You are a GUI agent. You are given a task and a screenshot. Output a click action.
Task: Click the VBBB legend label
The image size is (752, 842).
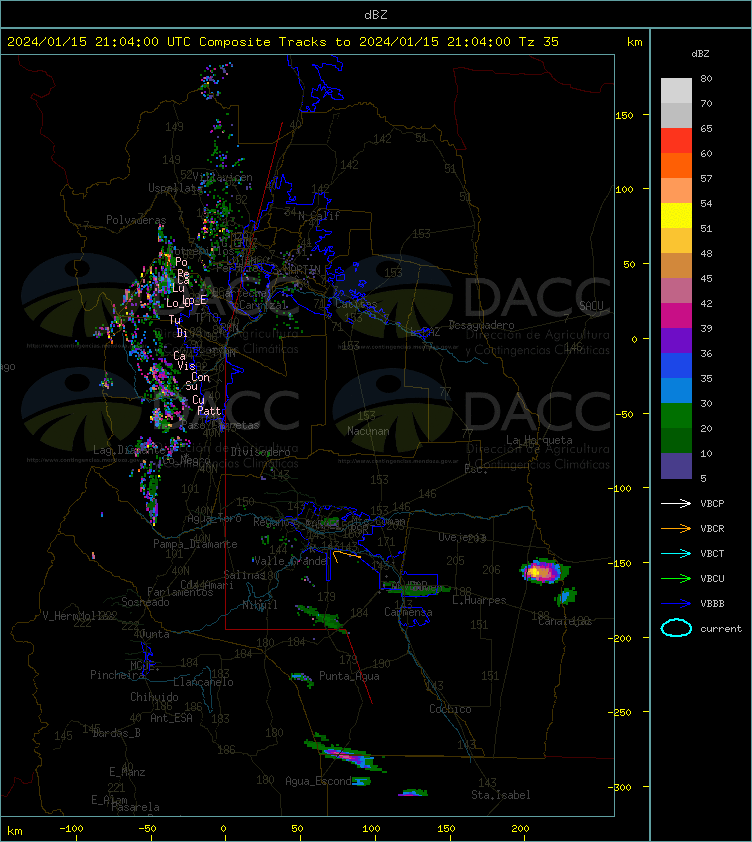(712, 604)
